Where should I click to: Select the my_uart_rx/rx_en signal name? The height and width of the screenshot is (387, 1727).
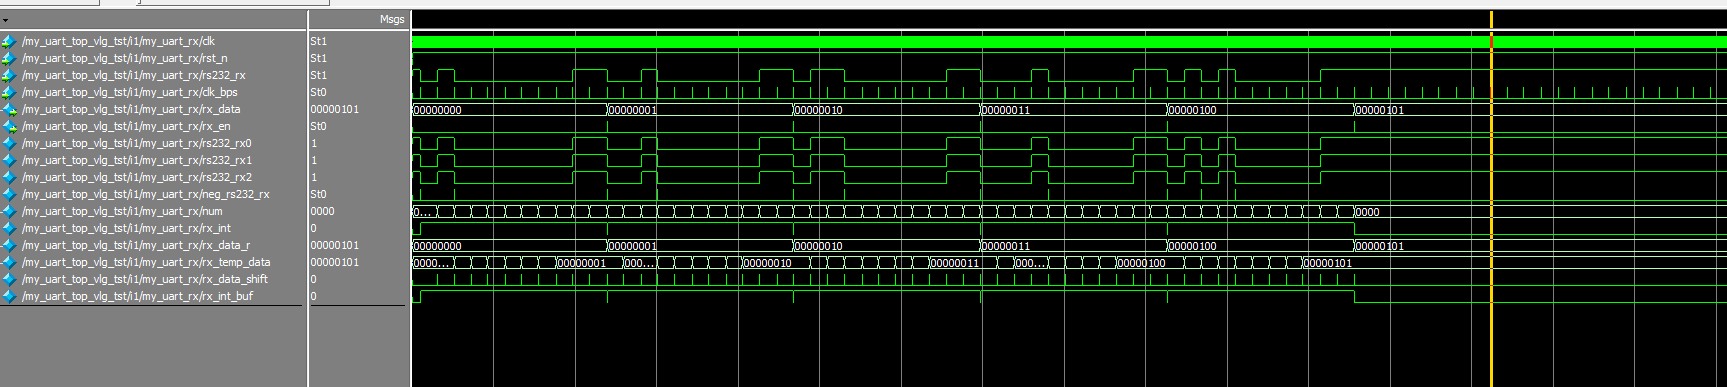pyautogui.click(x=126, y=126)
